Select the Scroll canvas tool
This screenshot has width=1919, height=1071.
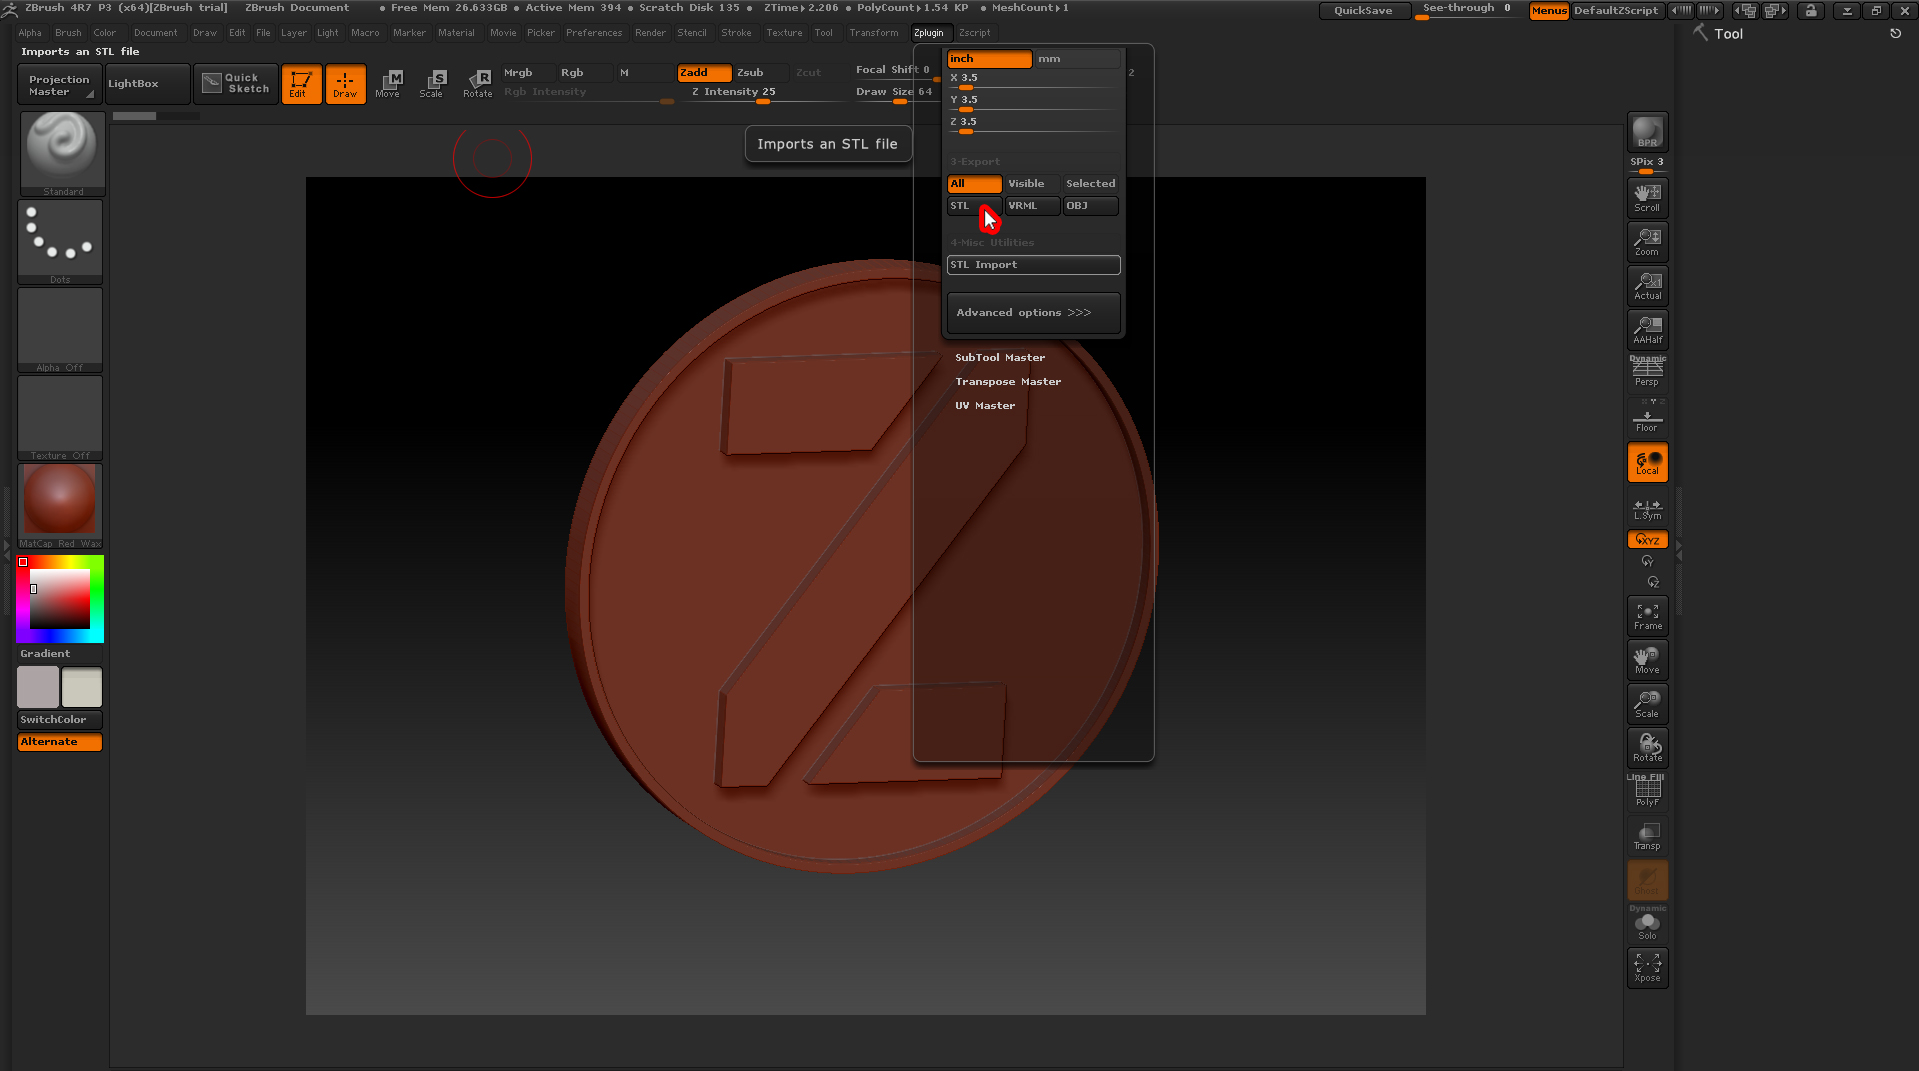tap(1647, 198)
